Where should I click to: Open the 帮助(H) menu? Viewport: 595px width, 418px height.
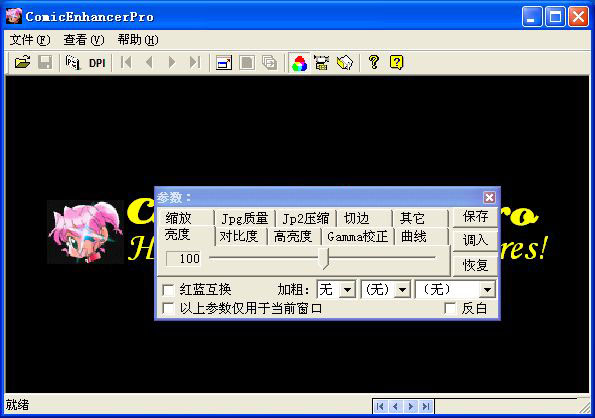(x=138, y=39)
